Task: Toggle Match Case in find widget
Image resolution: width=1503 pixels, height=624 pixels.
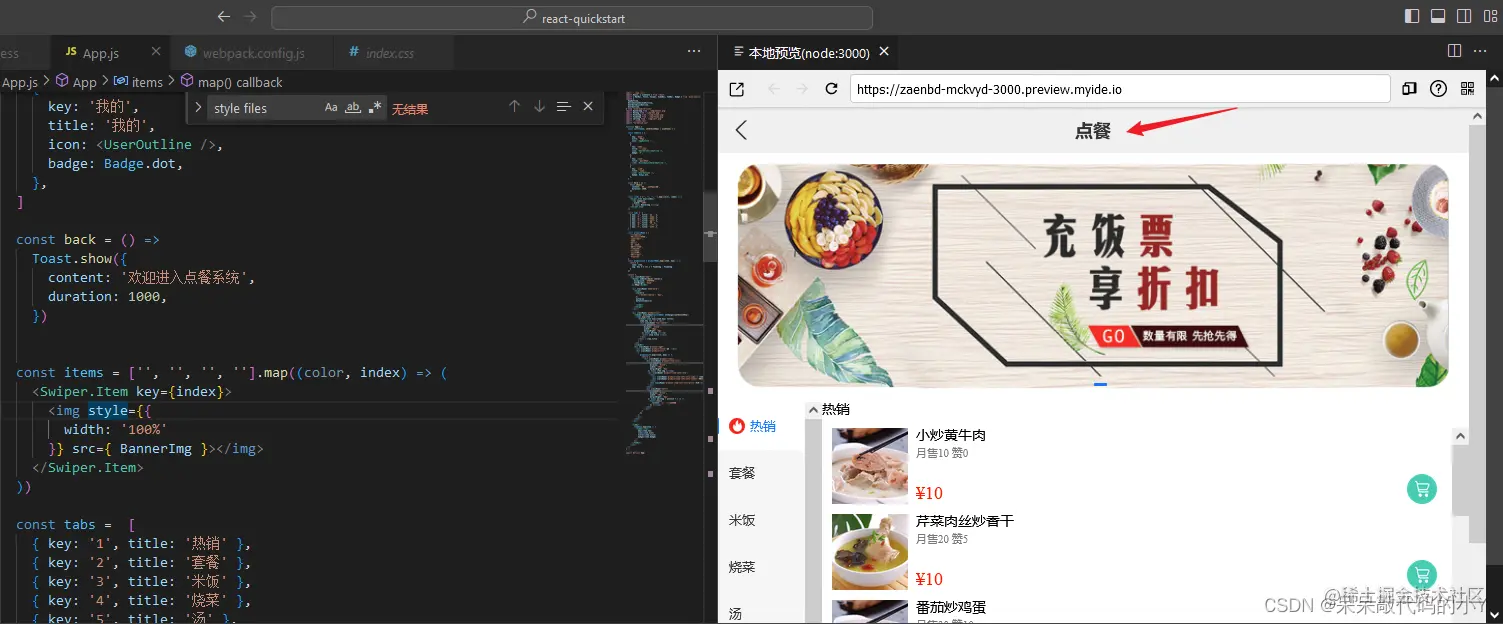Action: 331,107
